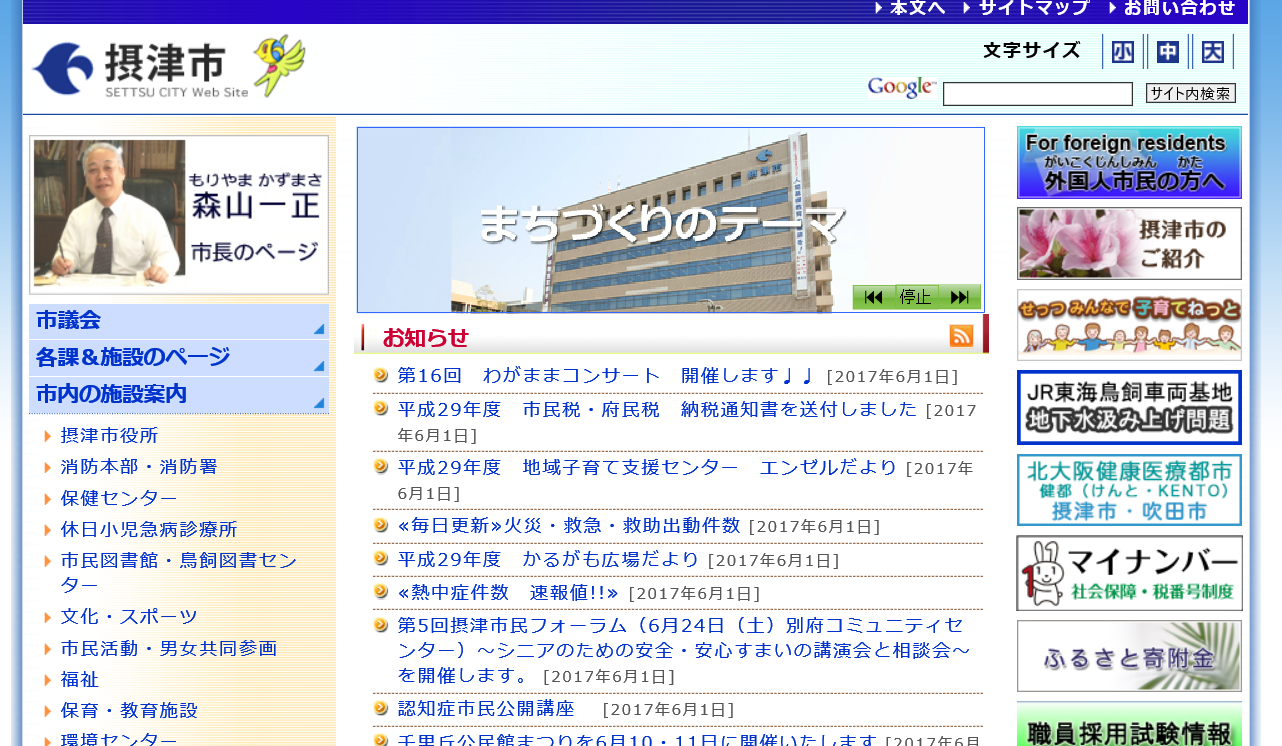Open マイナンバー banner

click(1129, 573)
